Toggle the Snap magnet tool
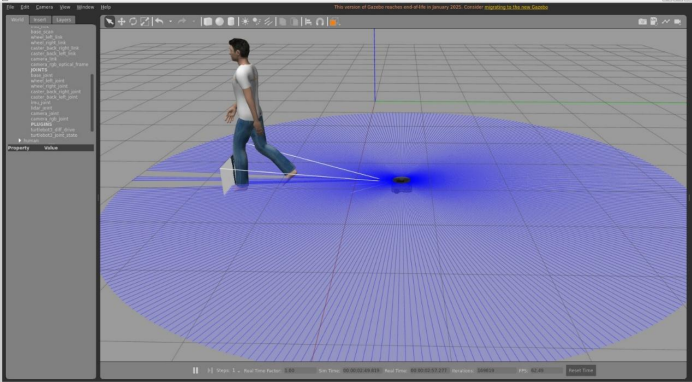This screenshot has height=382, width=692. (x=320, y=22)
